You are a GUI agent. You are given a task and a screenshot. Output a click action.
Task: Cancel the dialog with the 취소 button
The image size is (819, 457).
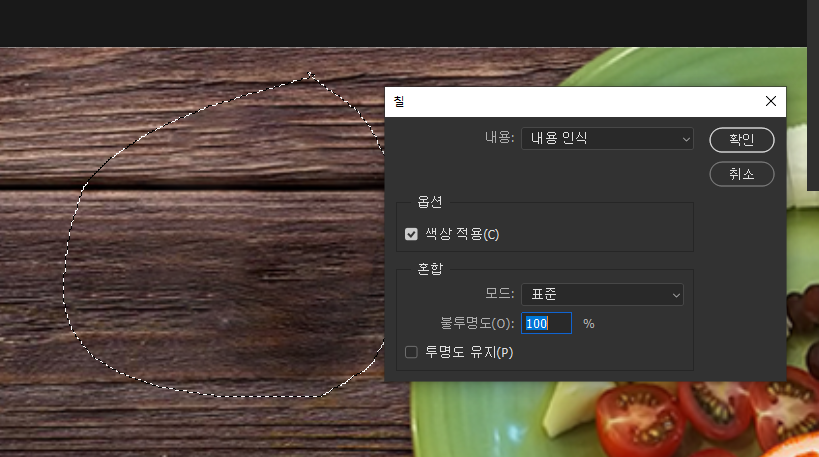(x=742, y=174)
